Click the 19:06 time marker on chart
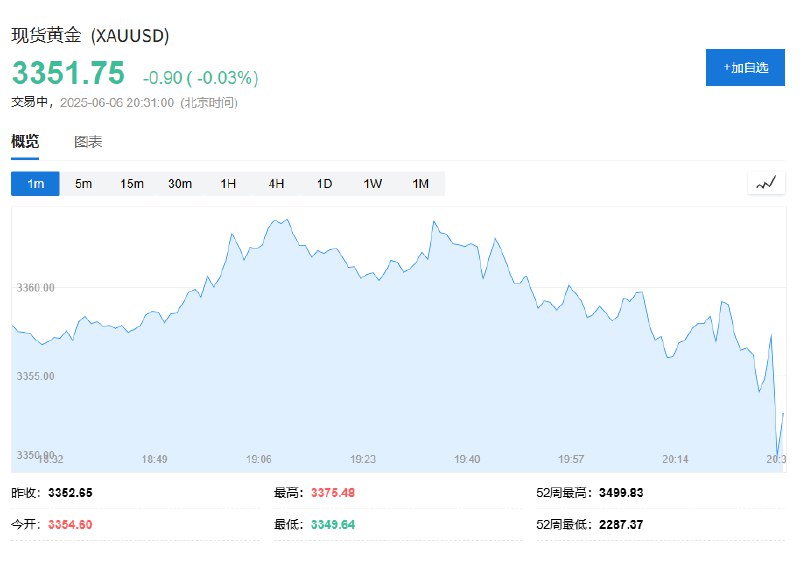800x568 pixels. click(259, 459)
